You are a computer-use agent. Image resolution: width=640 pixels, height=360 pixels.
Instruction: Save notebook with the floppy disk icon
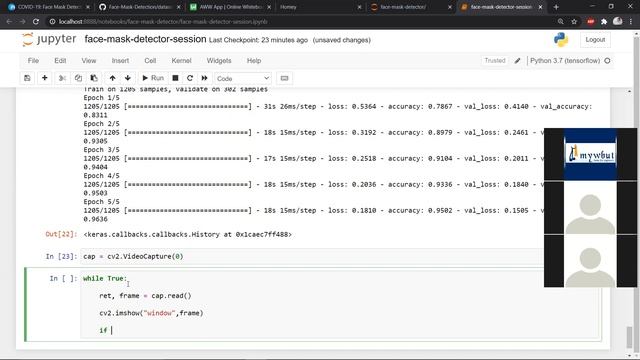[x=27, y=78]
